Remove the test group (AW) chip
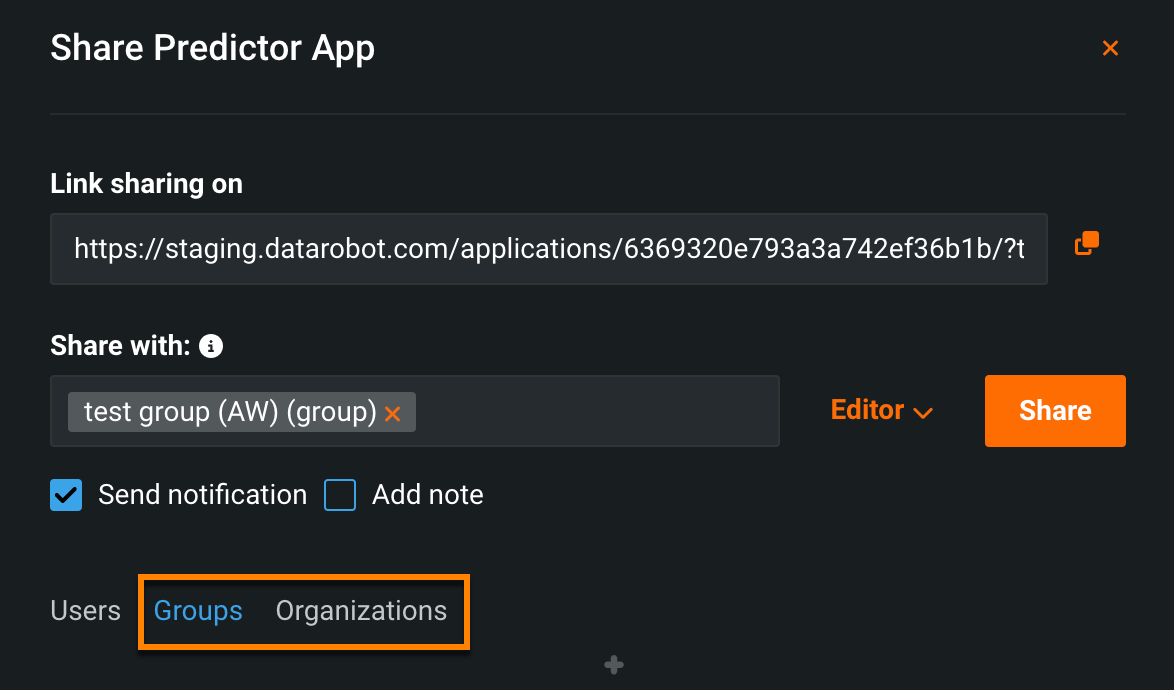Image resolution: width=1174 pixels, height=690 pixels. (393, 413)
